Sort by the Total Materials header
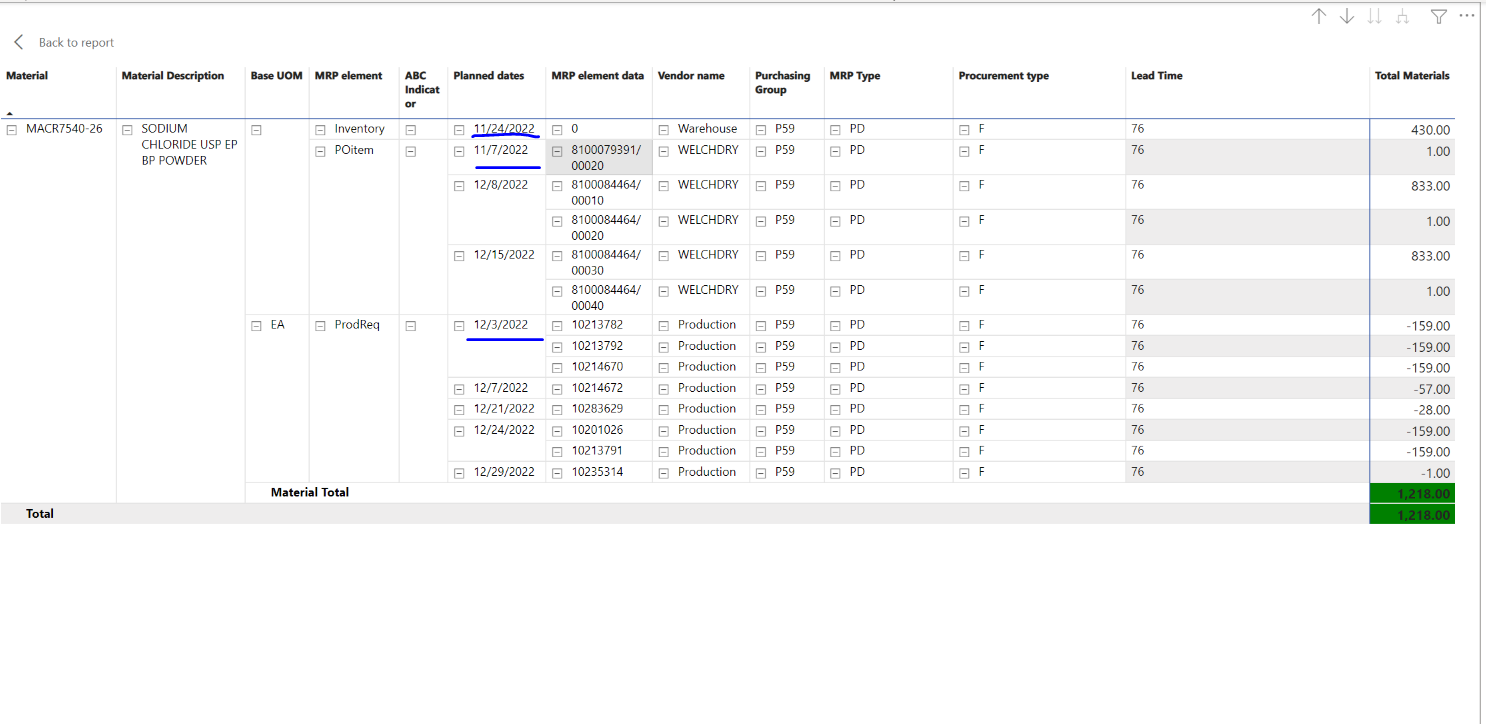Image resolution: width=1486 pixels, height=724 pixels. [1412, 76]
